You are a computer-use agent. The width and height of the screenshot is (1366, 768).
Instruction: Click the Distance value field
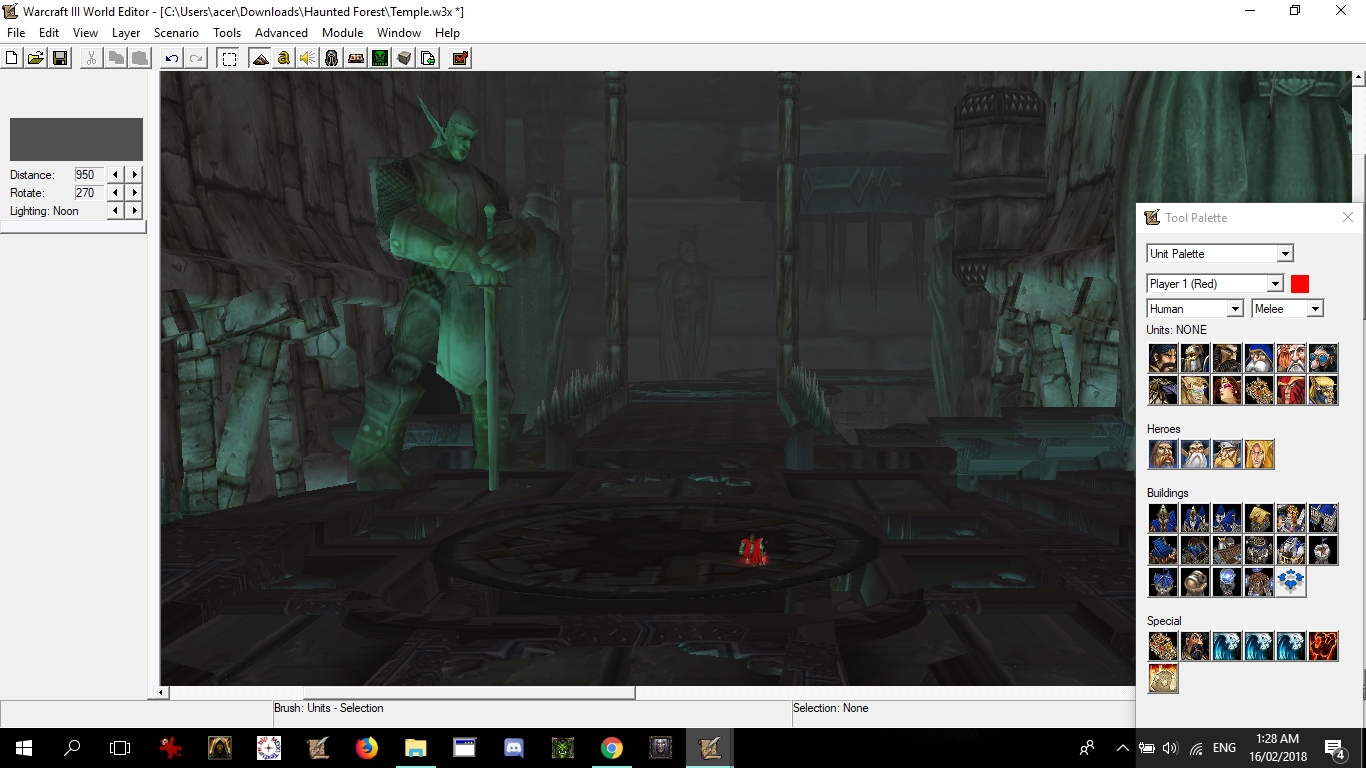pyautogui.click(x=89, y=175)
